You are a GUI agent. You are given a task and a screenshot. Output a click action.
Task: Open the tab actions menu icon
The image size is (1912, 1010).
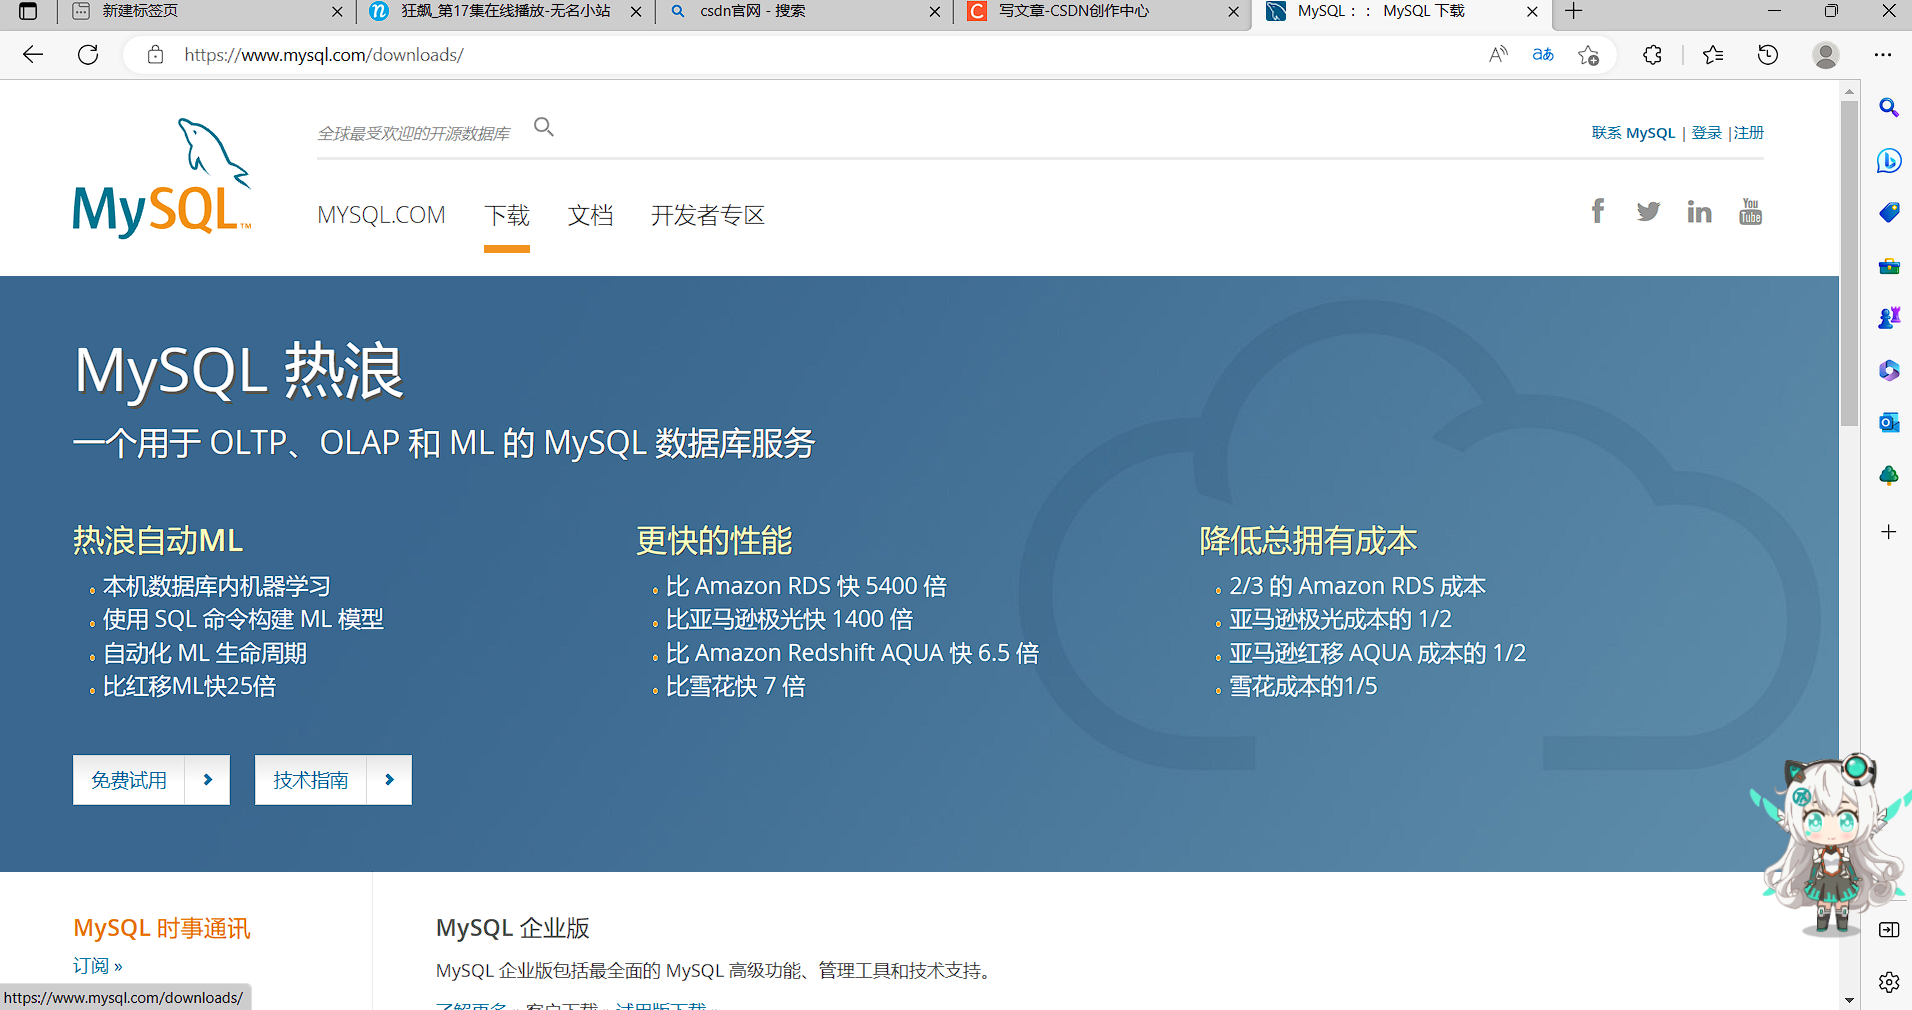click(x=28, y=11)
